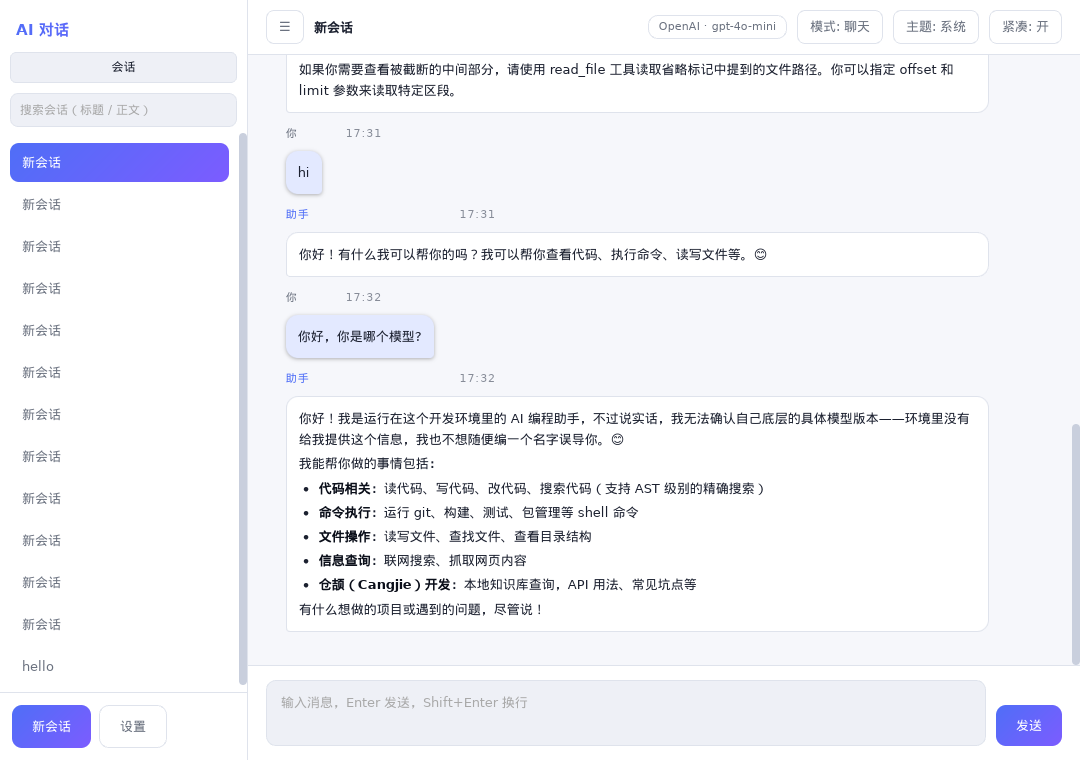Focus the 搜索会话 search box

click(x=123, y=110)
